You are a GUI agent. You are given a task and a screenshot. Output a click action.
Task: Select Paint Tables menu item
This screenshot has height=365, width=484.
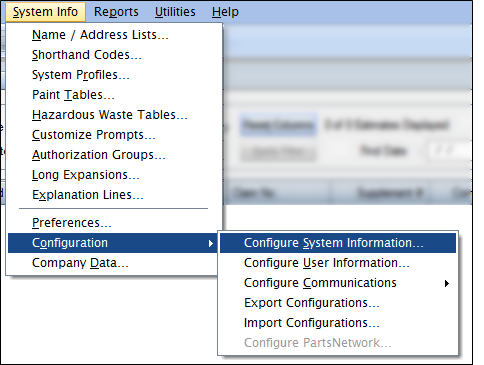tap(115, 95)
